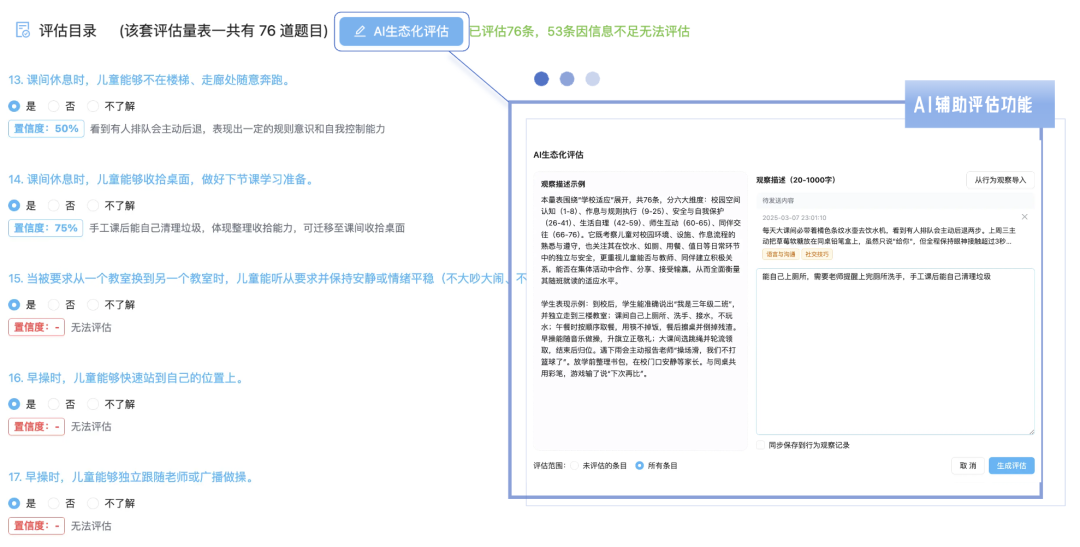Screen dimensions: 1080x547
Task: Click the 无法评估 text under question 17
Action: pos(91,526)
